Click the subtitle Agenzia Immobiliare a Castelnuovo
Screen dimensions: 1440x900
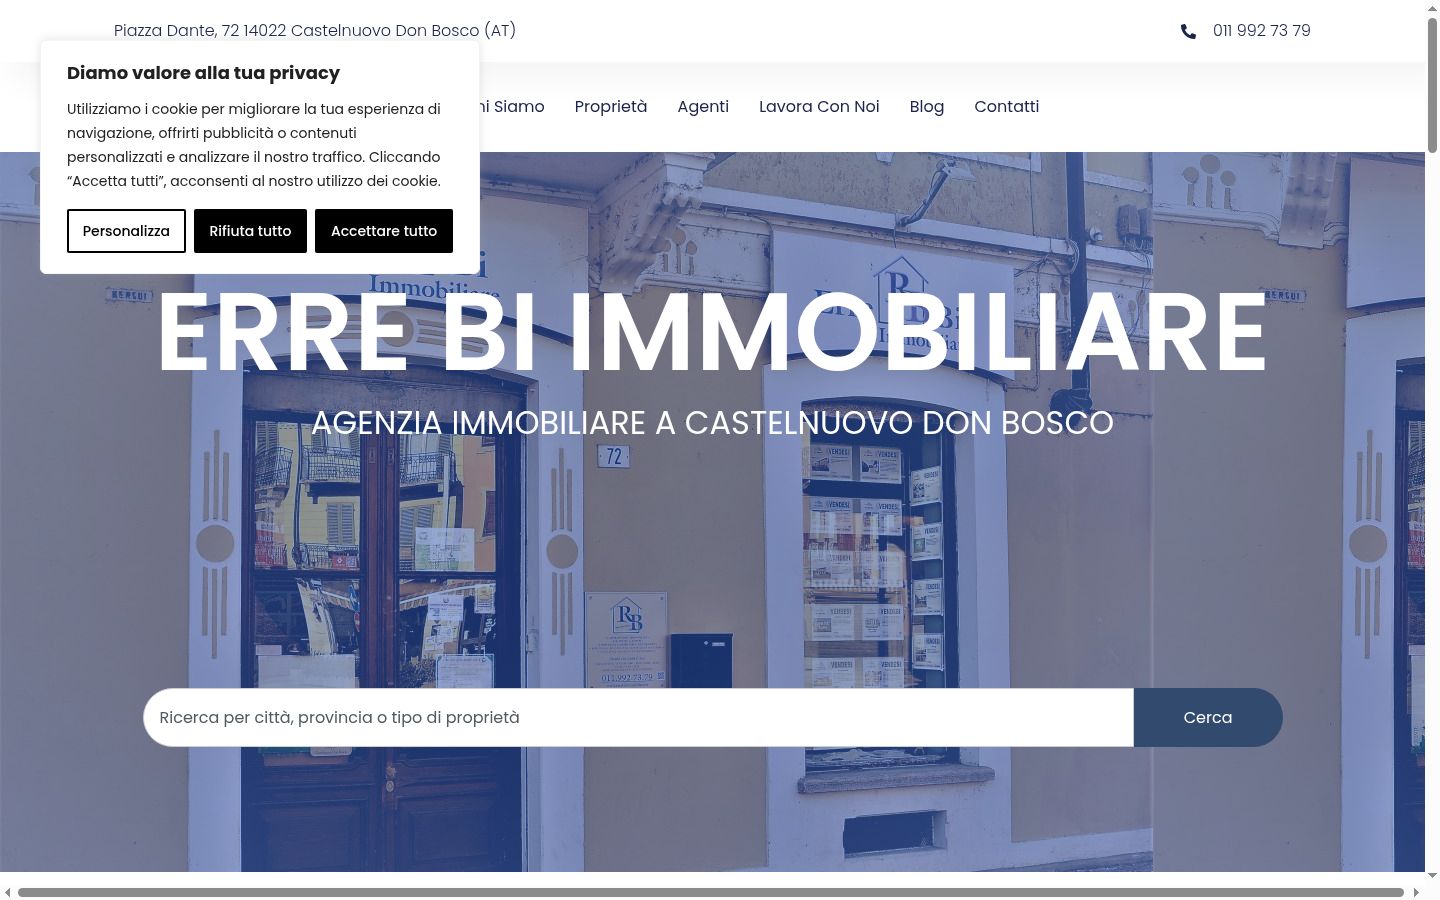click(x=712, y=423)
